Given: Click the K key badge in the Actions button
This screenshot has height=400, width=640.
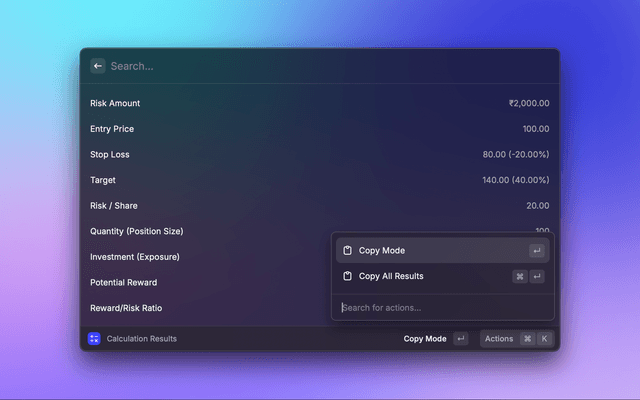Looking at the screenshot, I should click(544, 339).
